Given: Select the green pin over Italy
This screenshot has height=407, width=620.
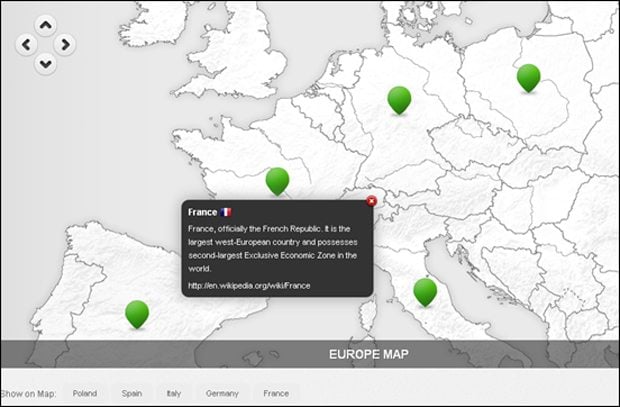Looking at the screenshot, I should [x=425, y=290].
